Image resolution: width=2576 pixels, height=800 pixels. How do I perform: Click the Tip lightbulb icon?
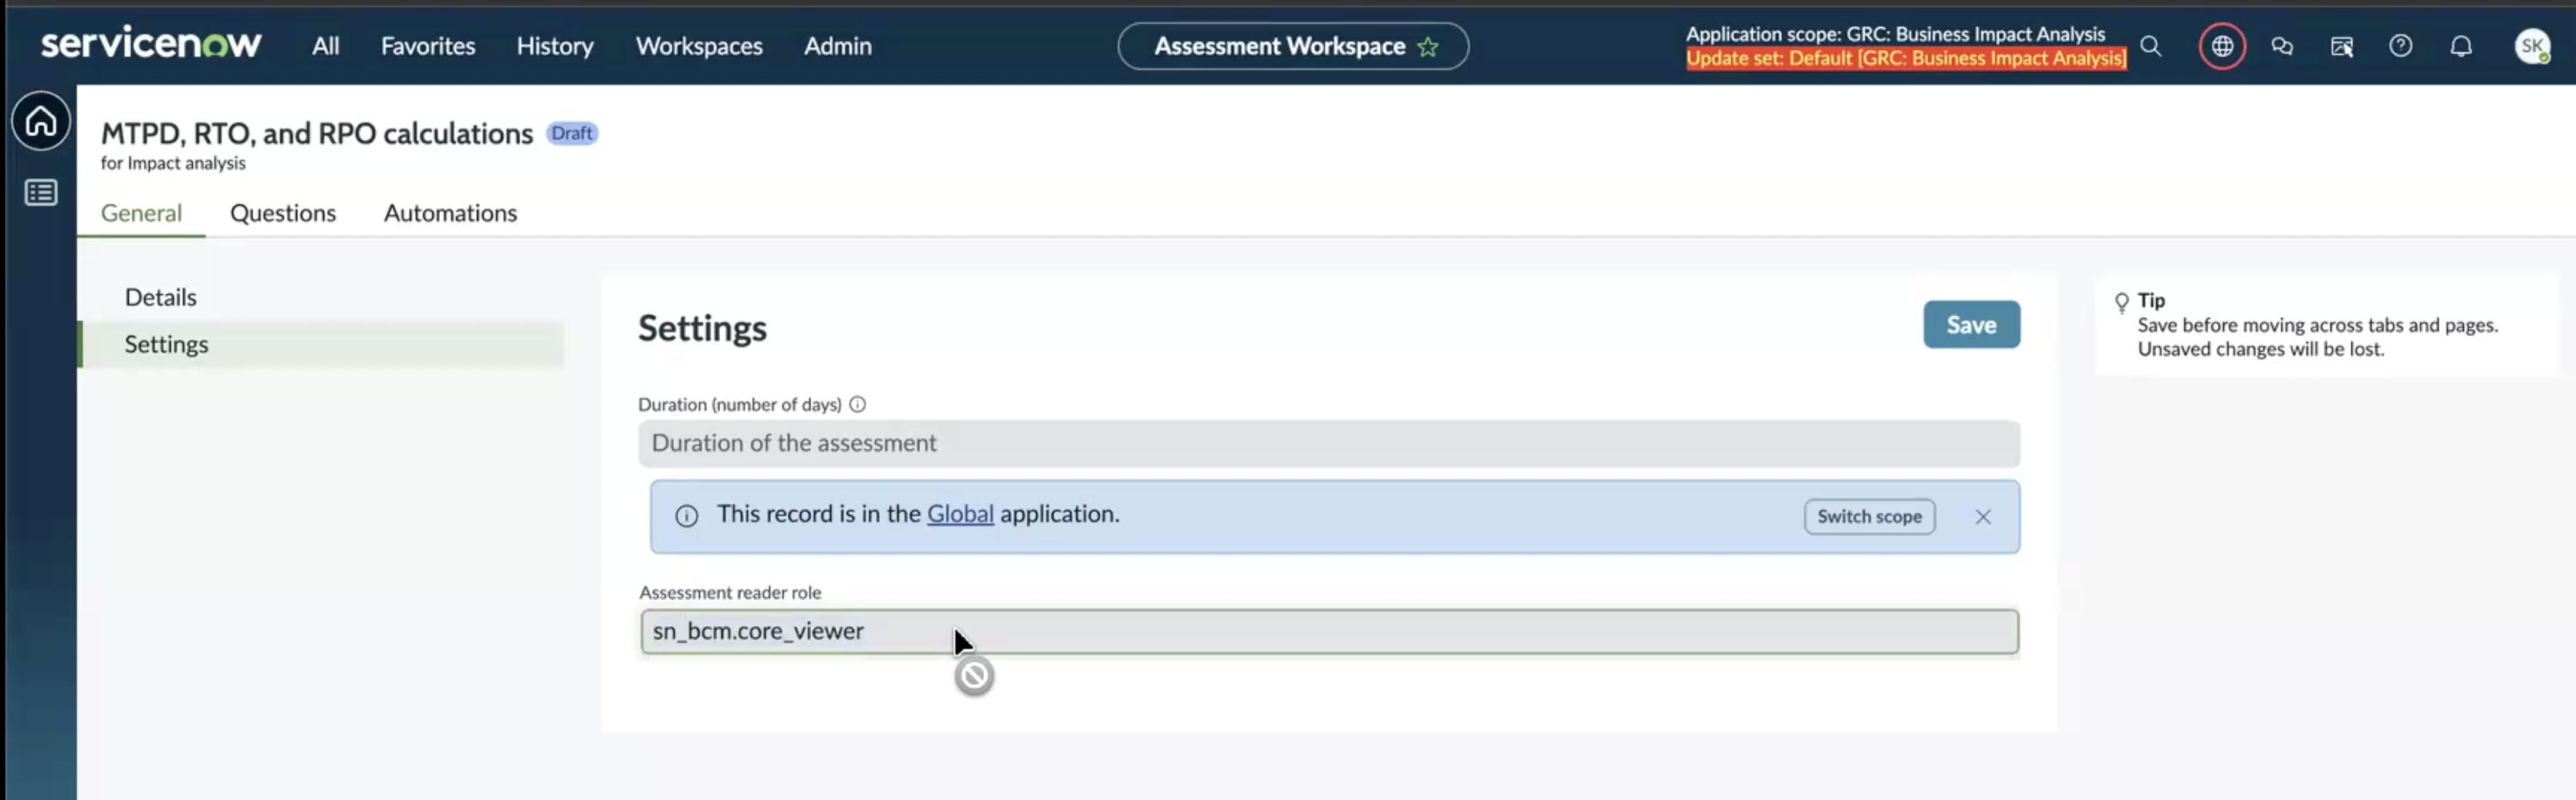[x=2121, y=302]
